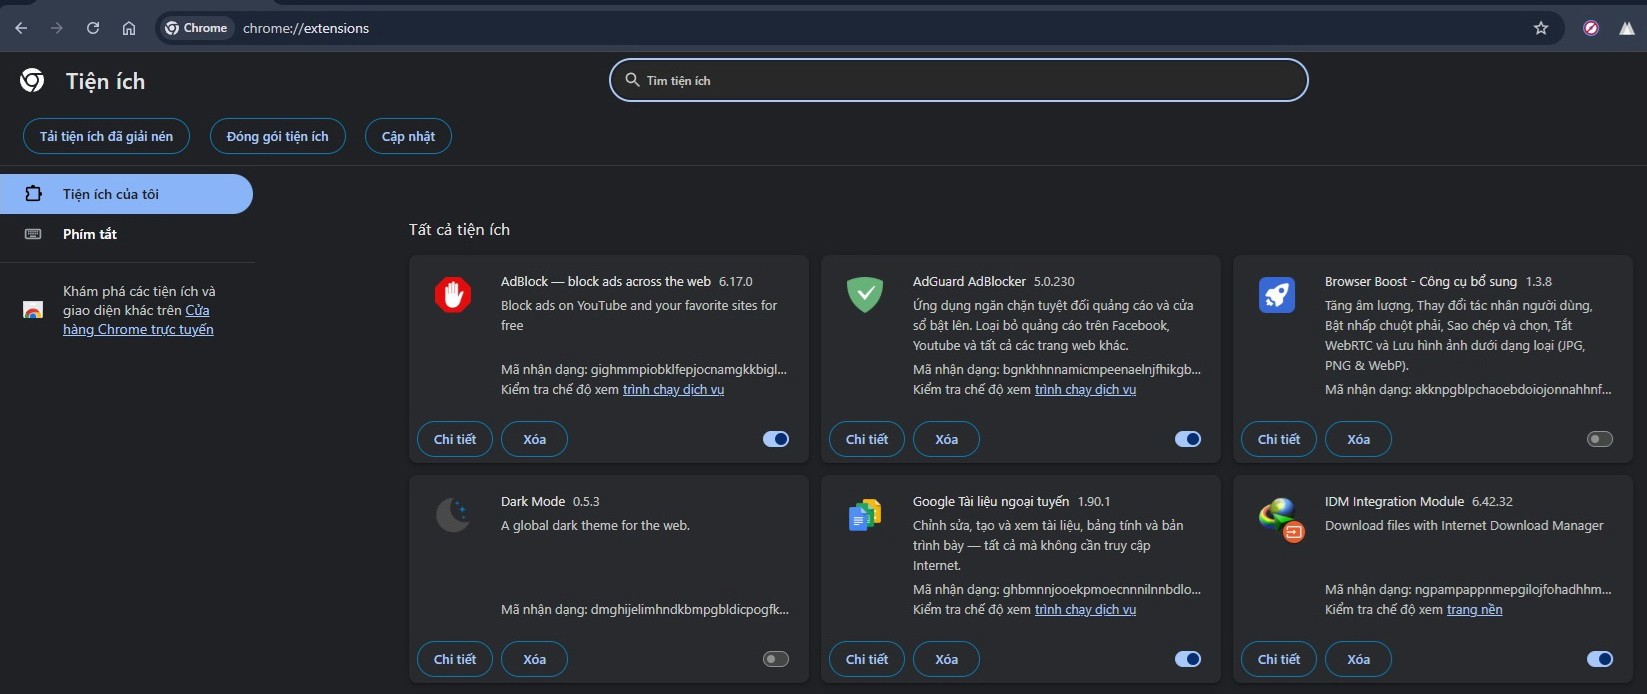Remove Google Tài liệu ngoại tuyến with Xóa
This screenshot has height=694, width=1647.
pyautogui.click(x=946, y=659)
